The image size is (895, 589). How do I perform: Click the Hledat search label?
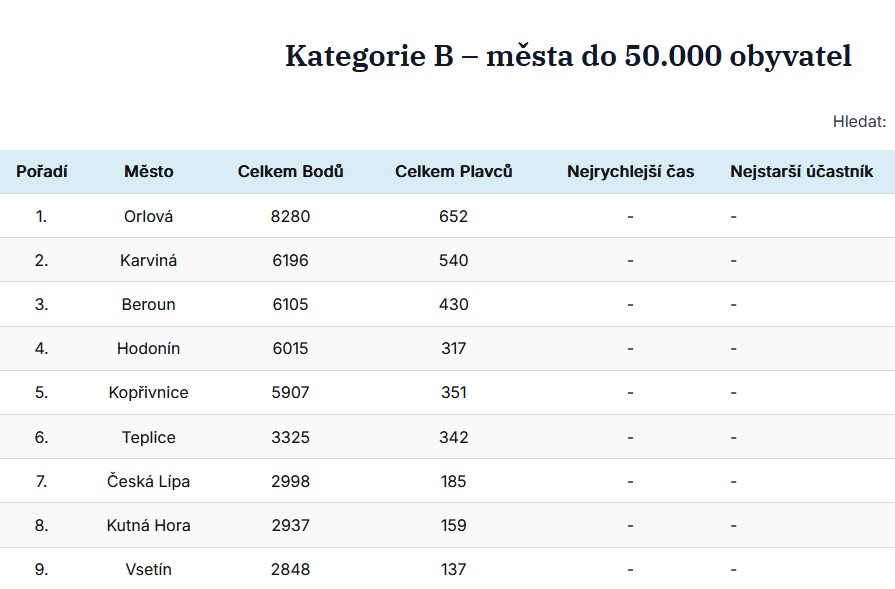[859, 122]
